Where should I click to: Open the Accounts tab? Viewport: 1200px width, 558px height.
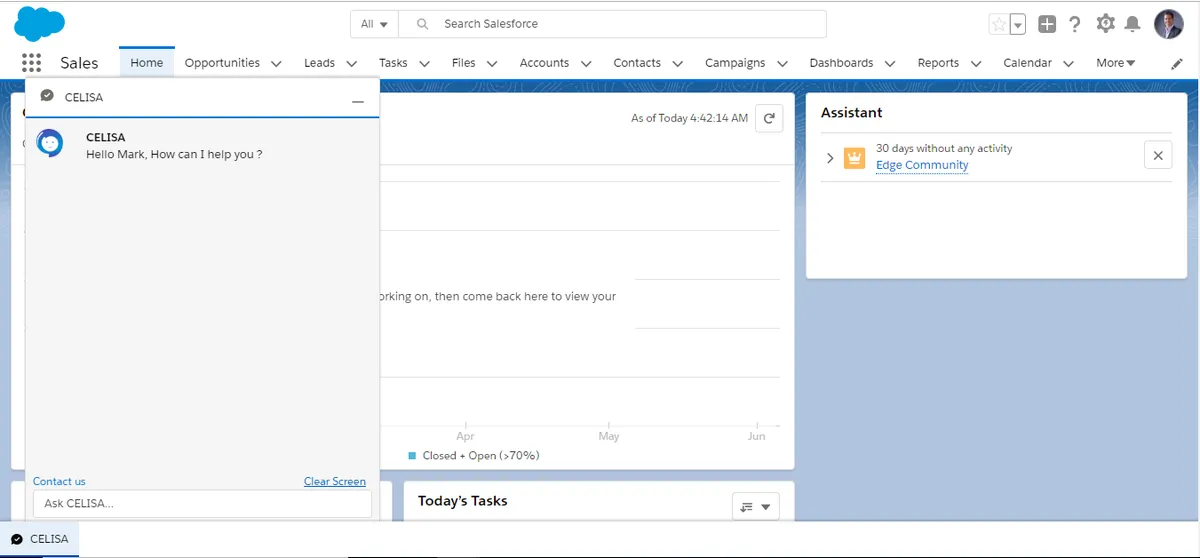point(544,62)
